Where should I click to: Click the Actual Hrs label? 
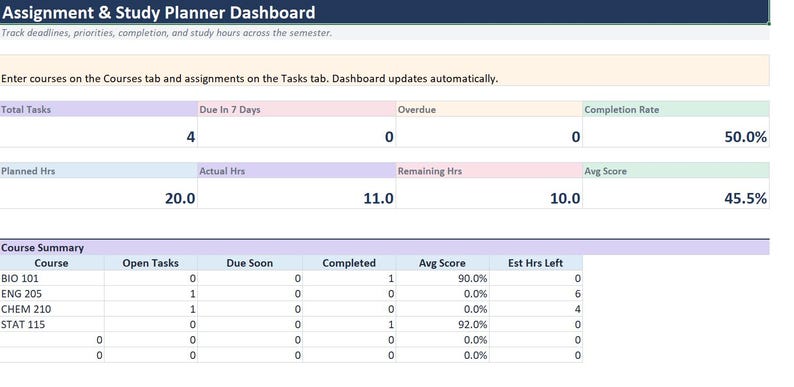[x=296, y=171]
